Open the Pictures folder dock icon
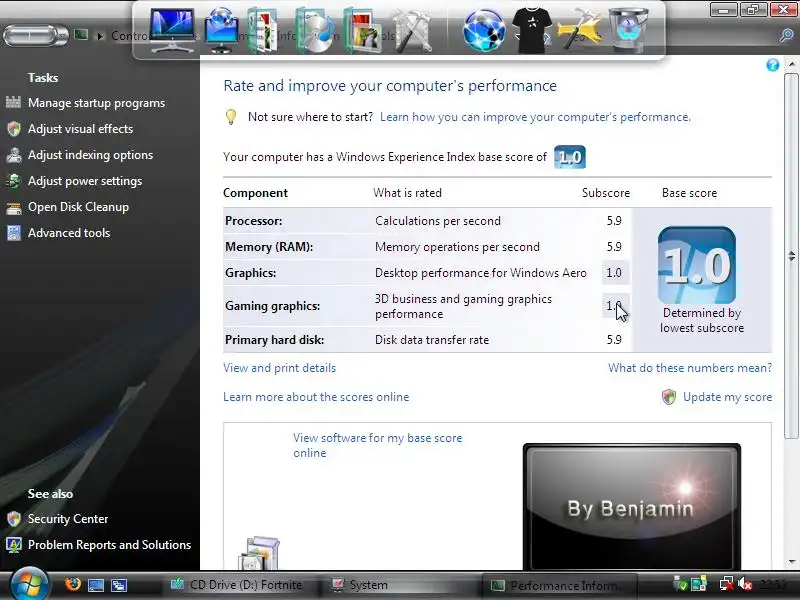 (x=362, y=31)
